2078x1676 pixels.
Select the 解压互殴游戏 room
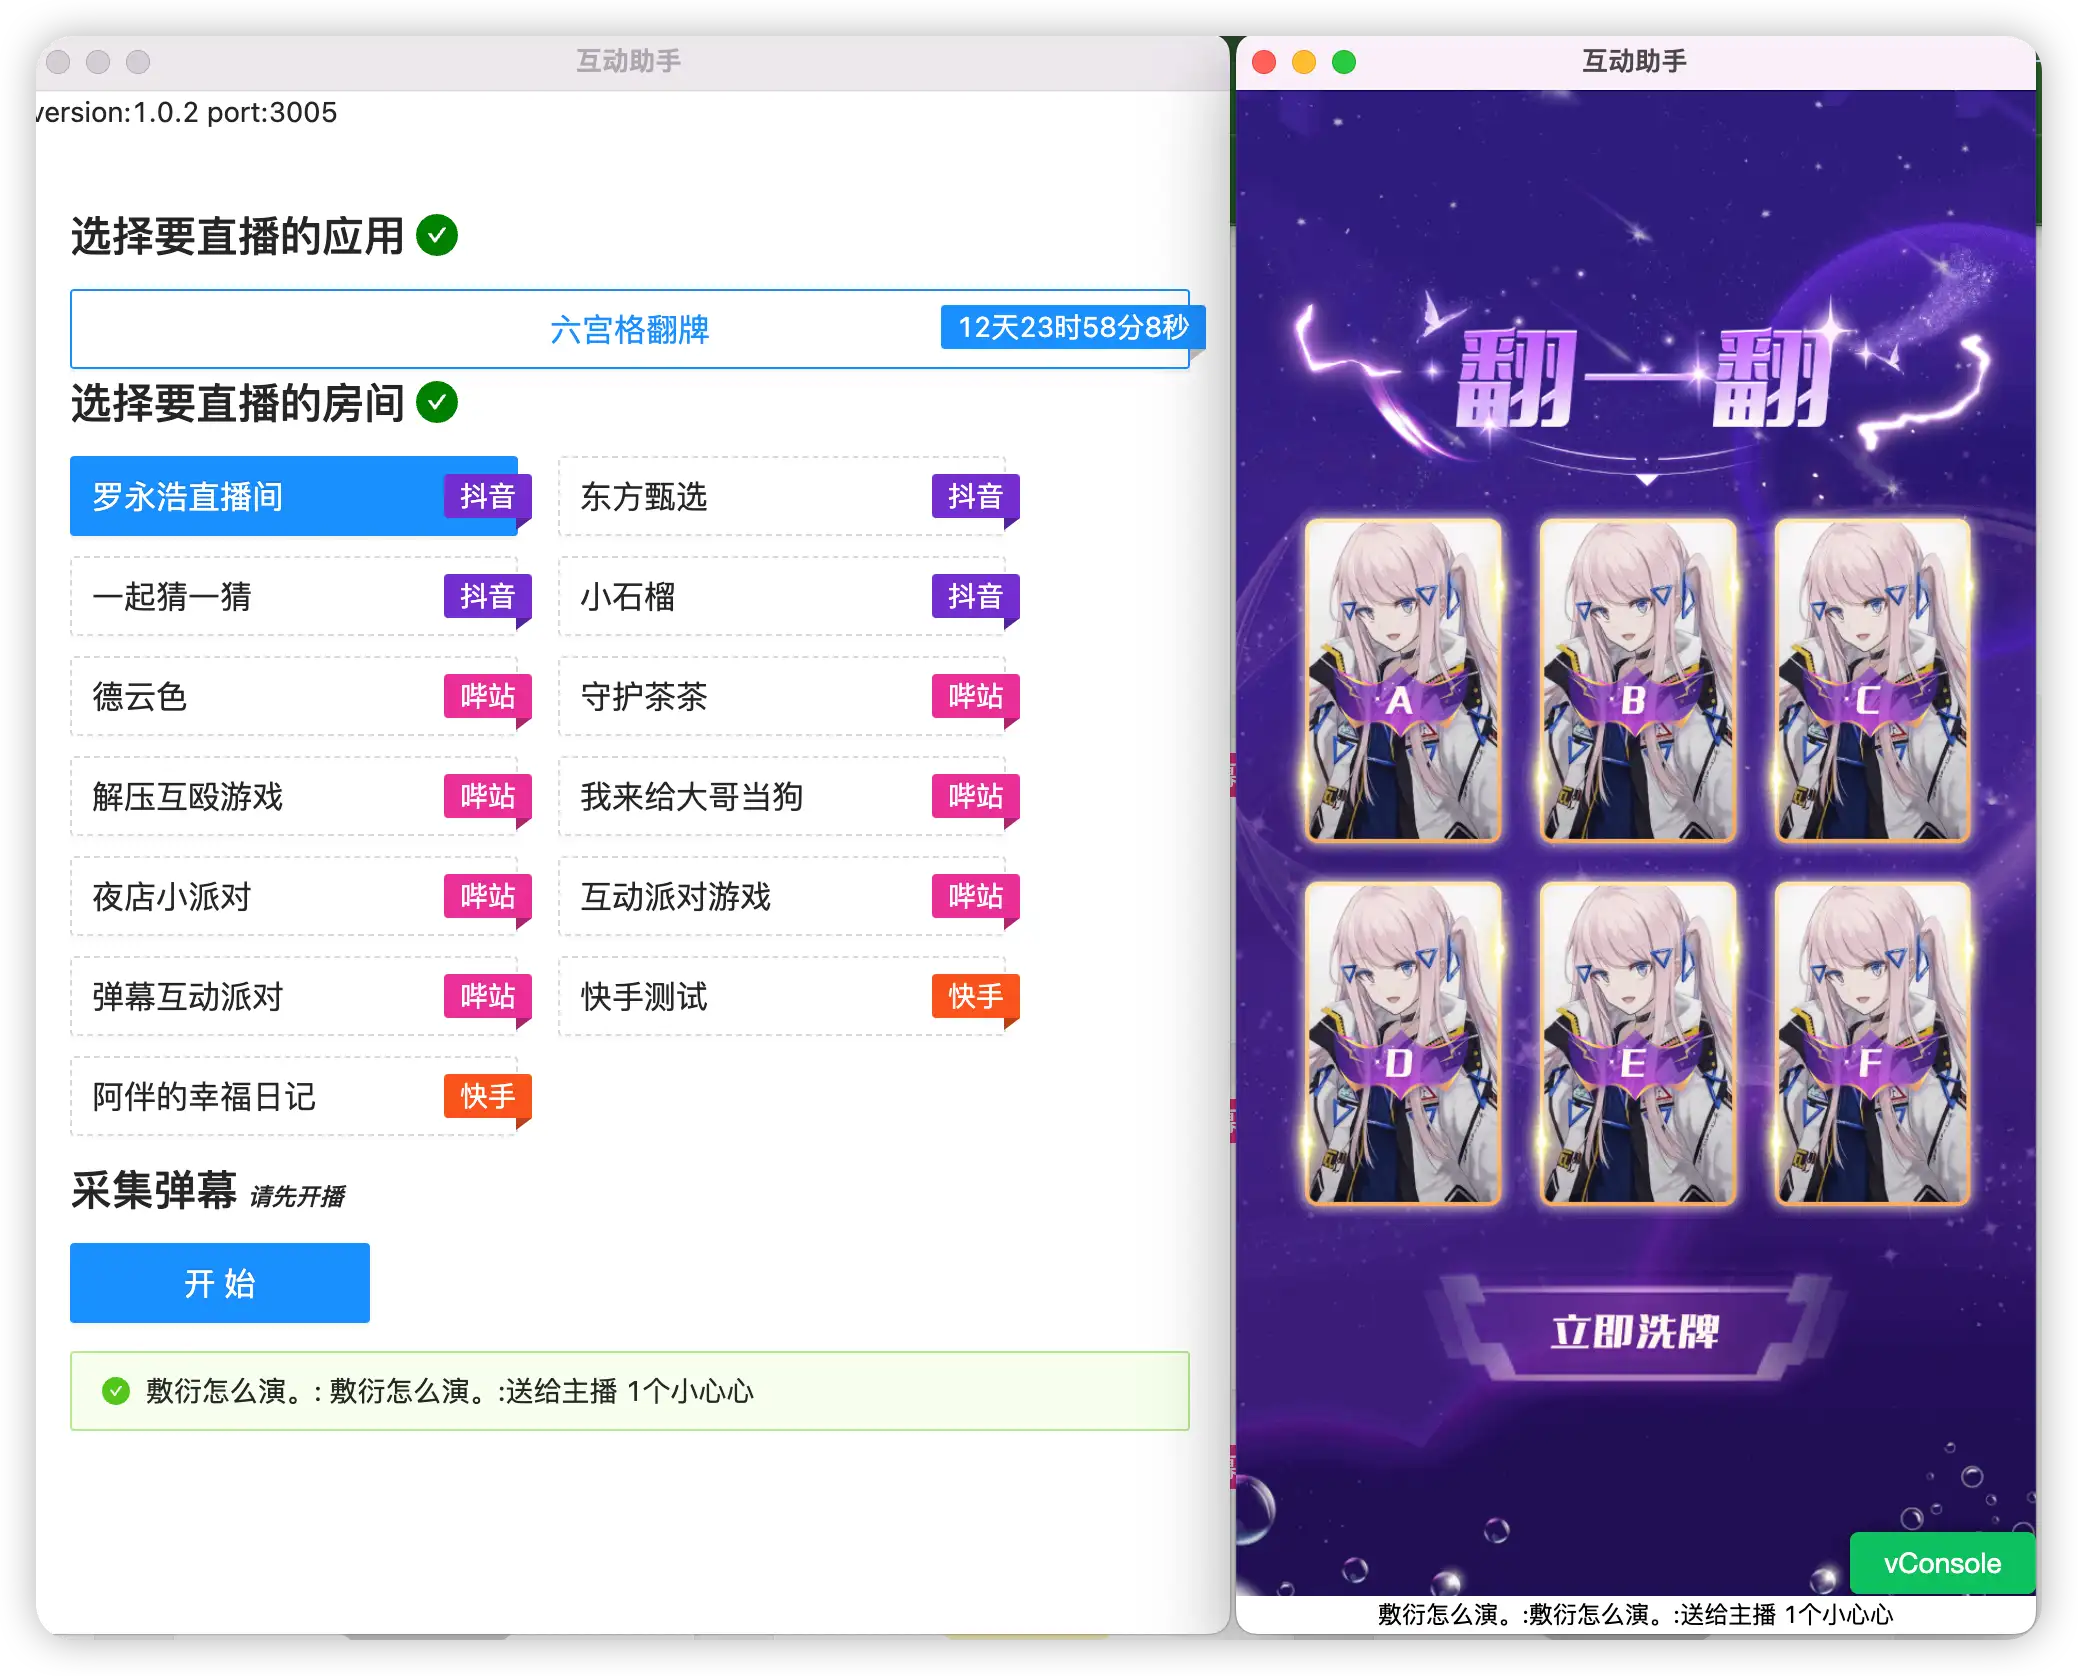click(293, 796)
